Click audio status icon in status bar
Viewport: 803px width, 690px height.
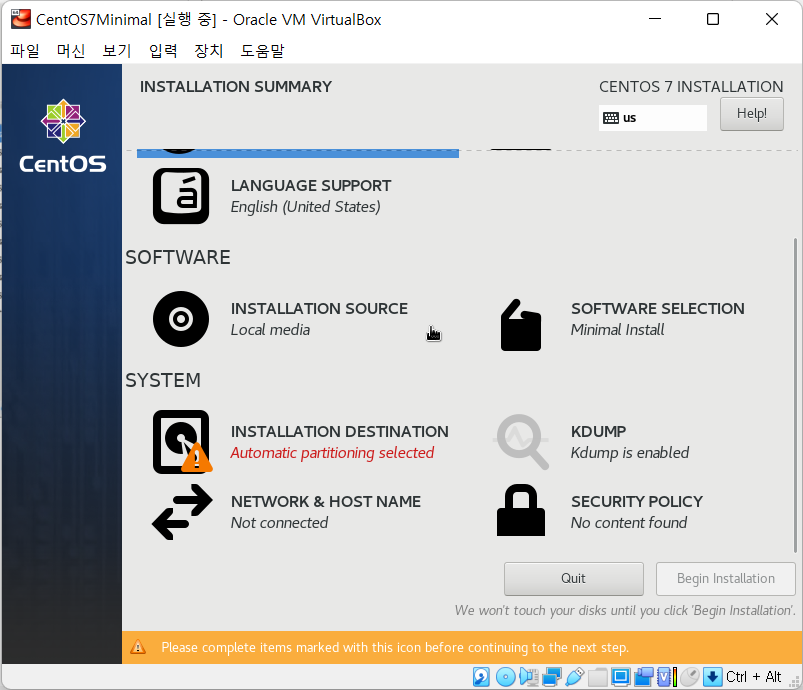[x=528, y=677]
